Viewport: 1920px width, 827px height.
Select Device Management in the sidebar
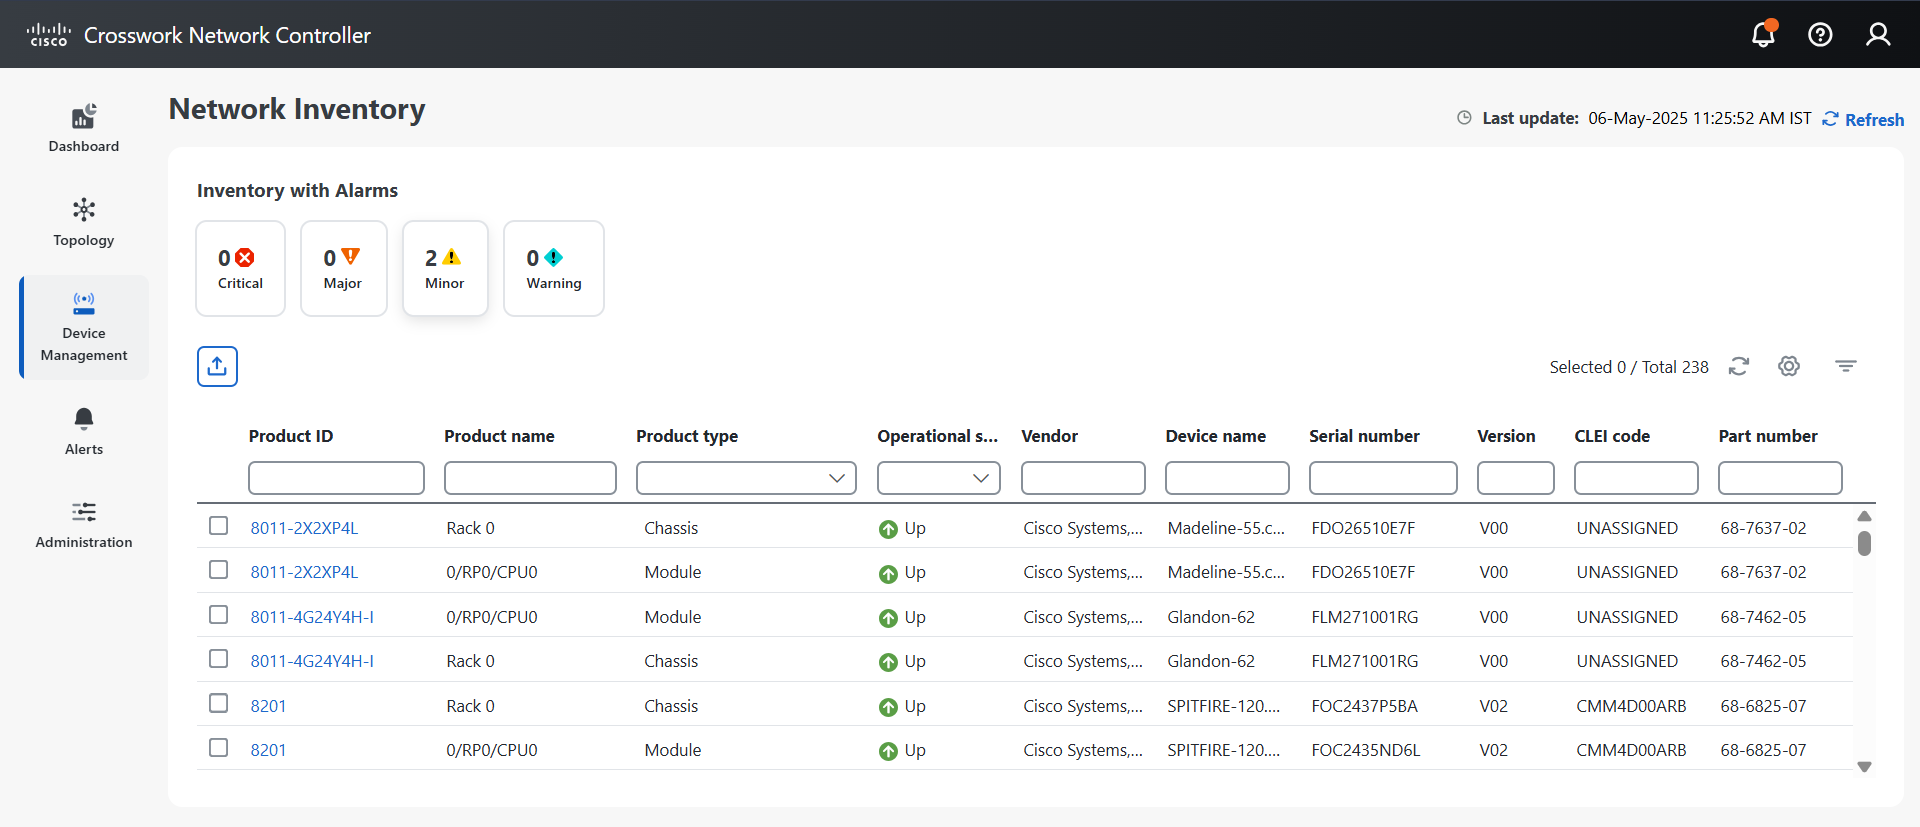(x=84, y=327)
